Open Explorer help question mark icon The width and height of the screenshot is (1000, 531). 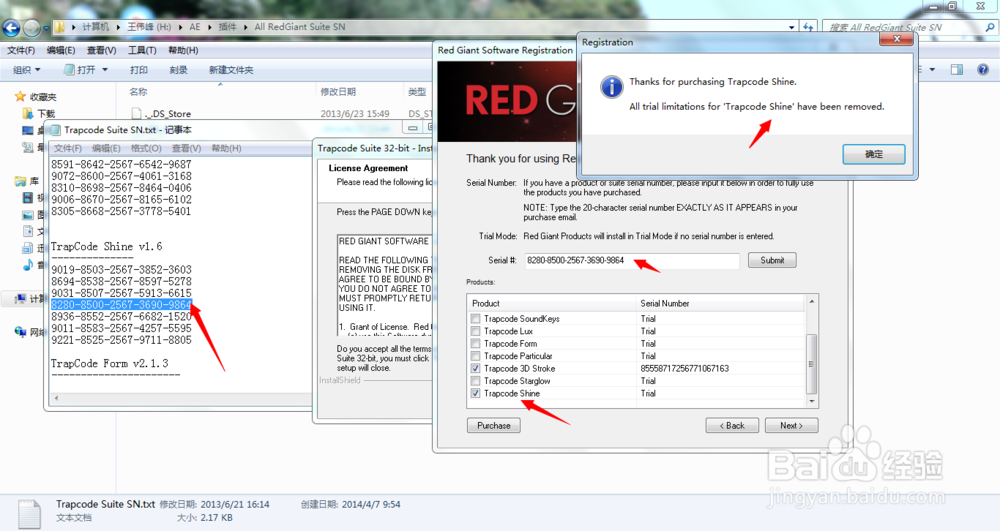pos(983,69)
